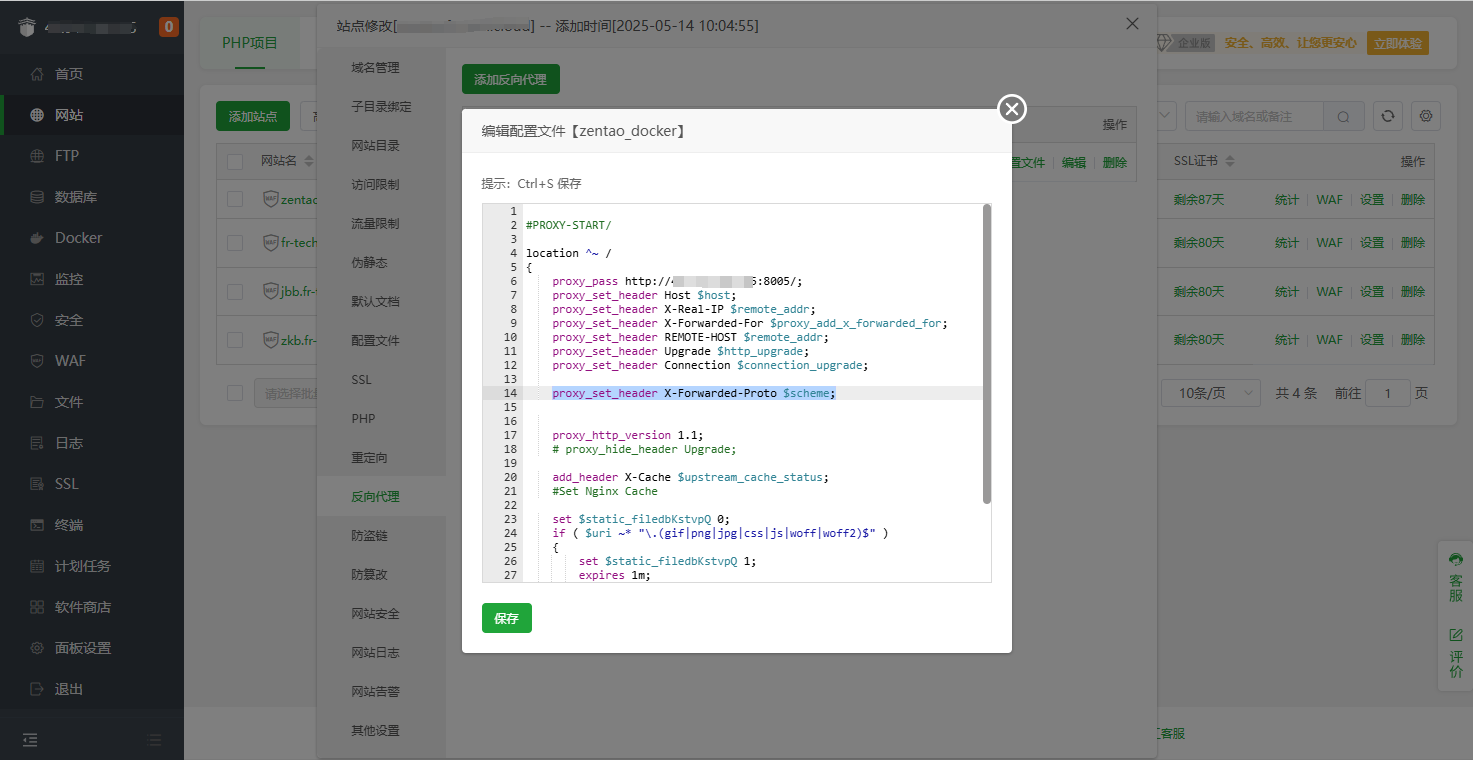Screen dimensions: 1473x760
Task: Sort by the 网站名 column arrows
Action: pyautogui.click(x=309, y=161)
